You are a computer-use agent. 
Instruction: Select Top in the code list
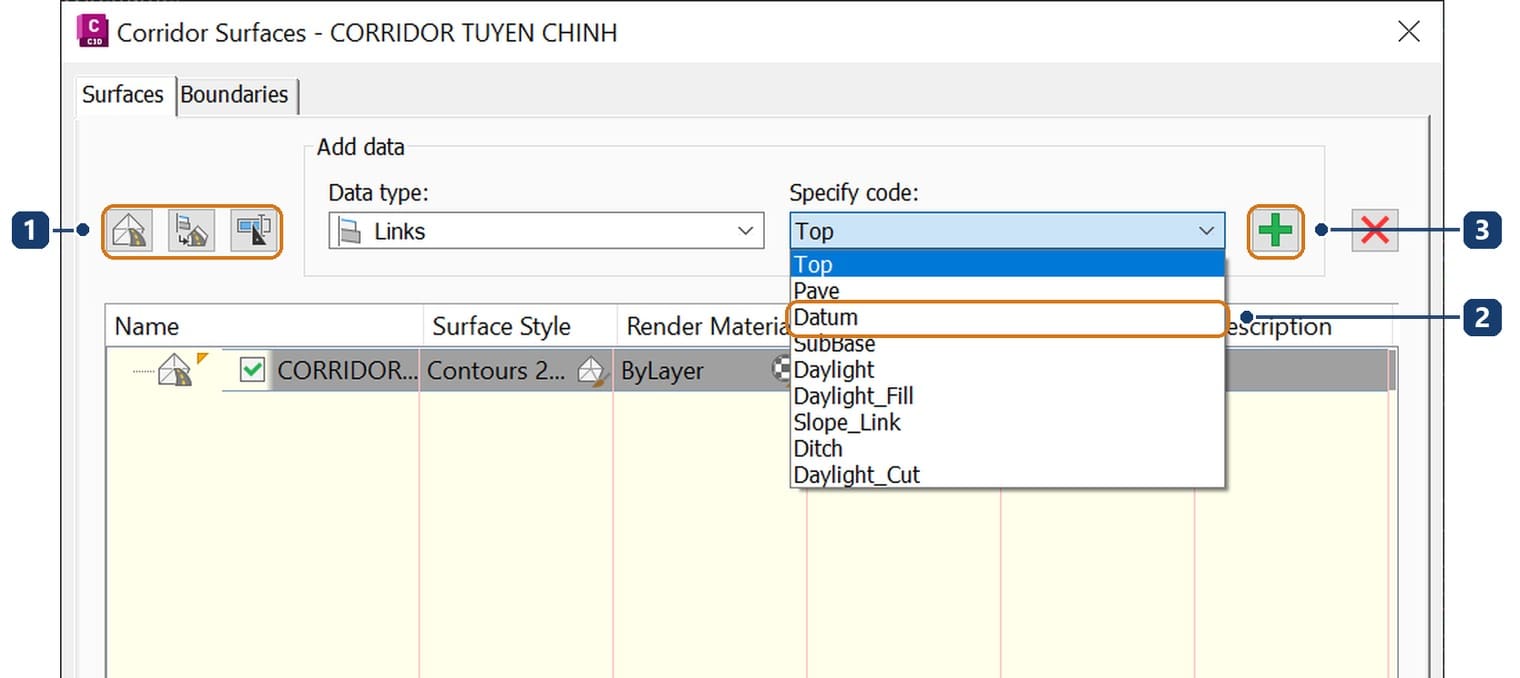click(x=1007, y=264)
